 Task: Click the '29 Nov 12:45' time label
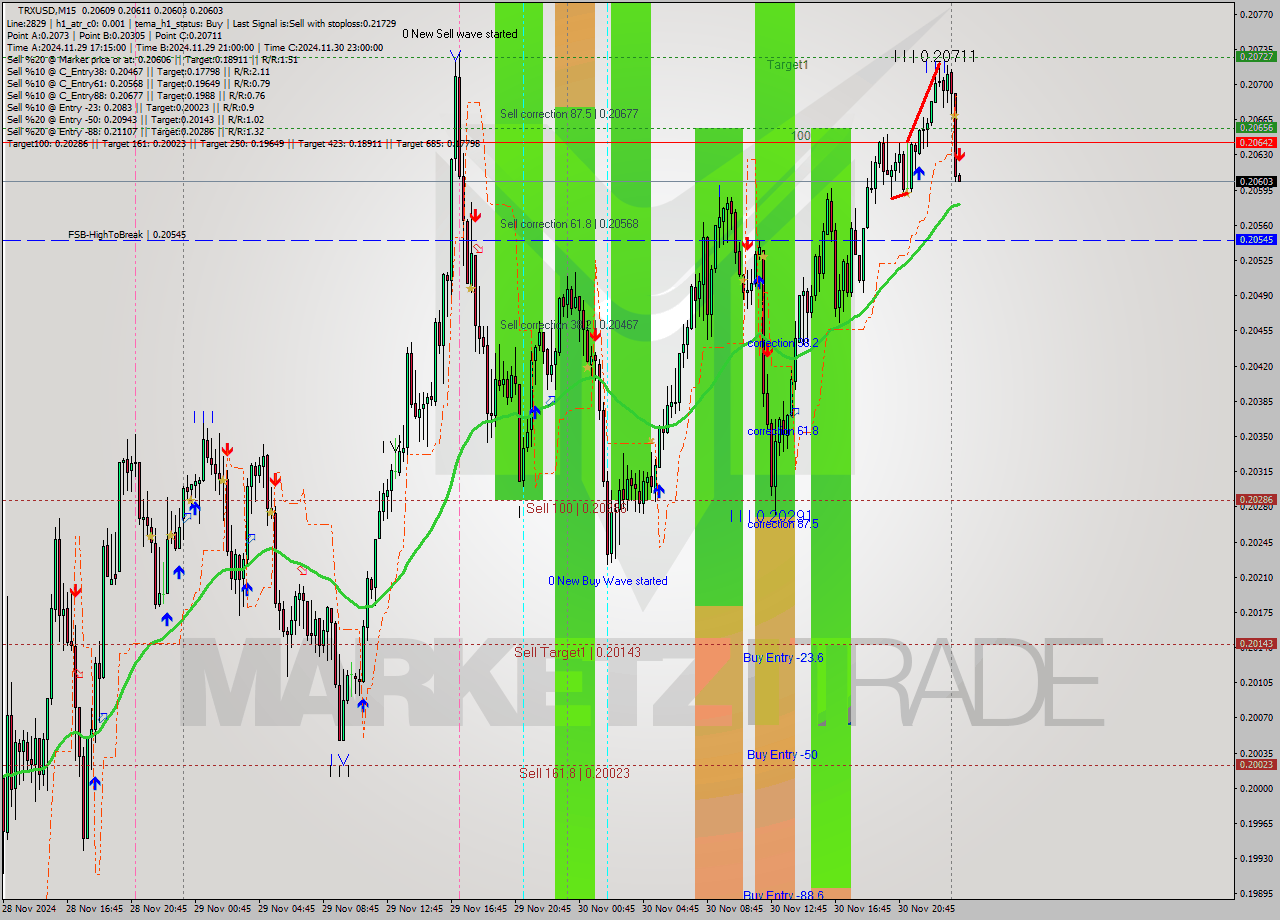point(415,909)
